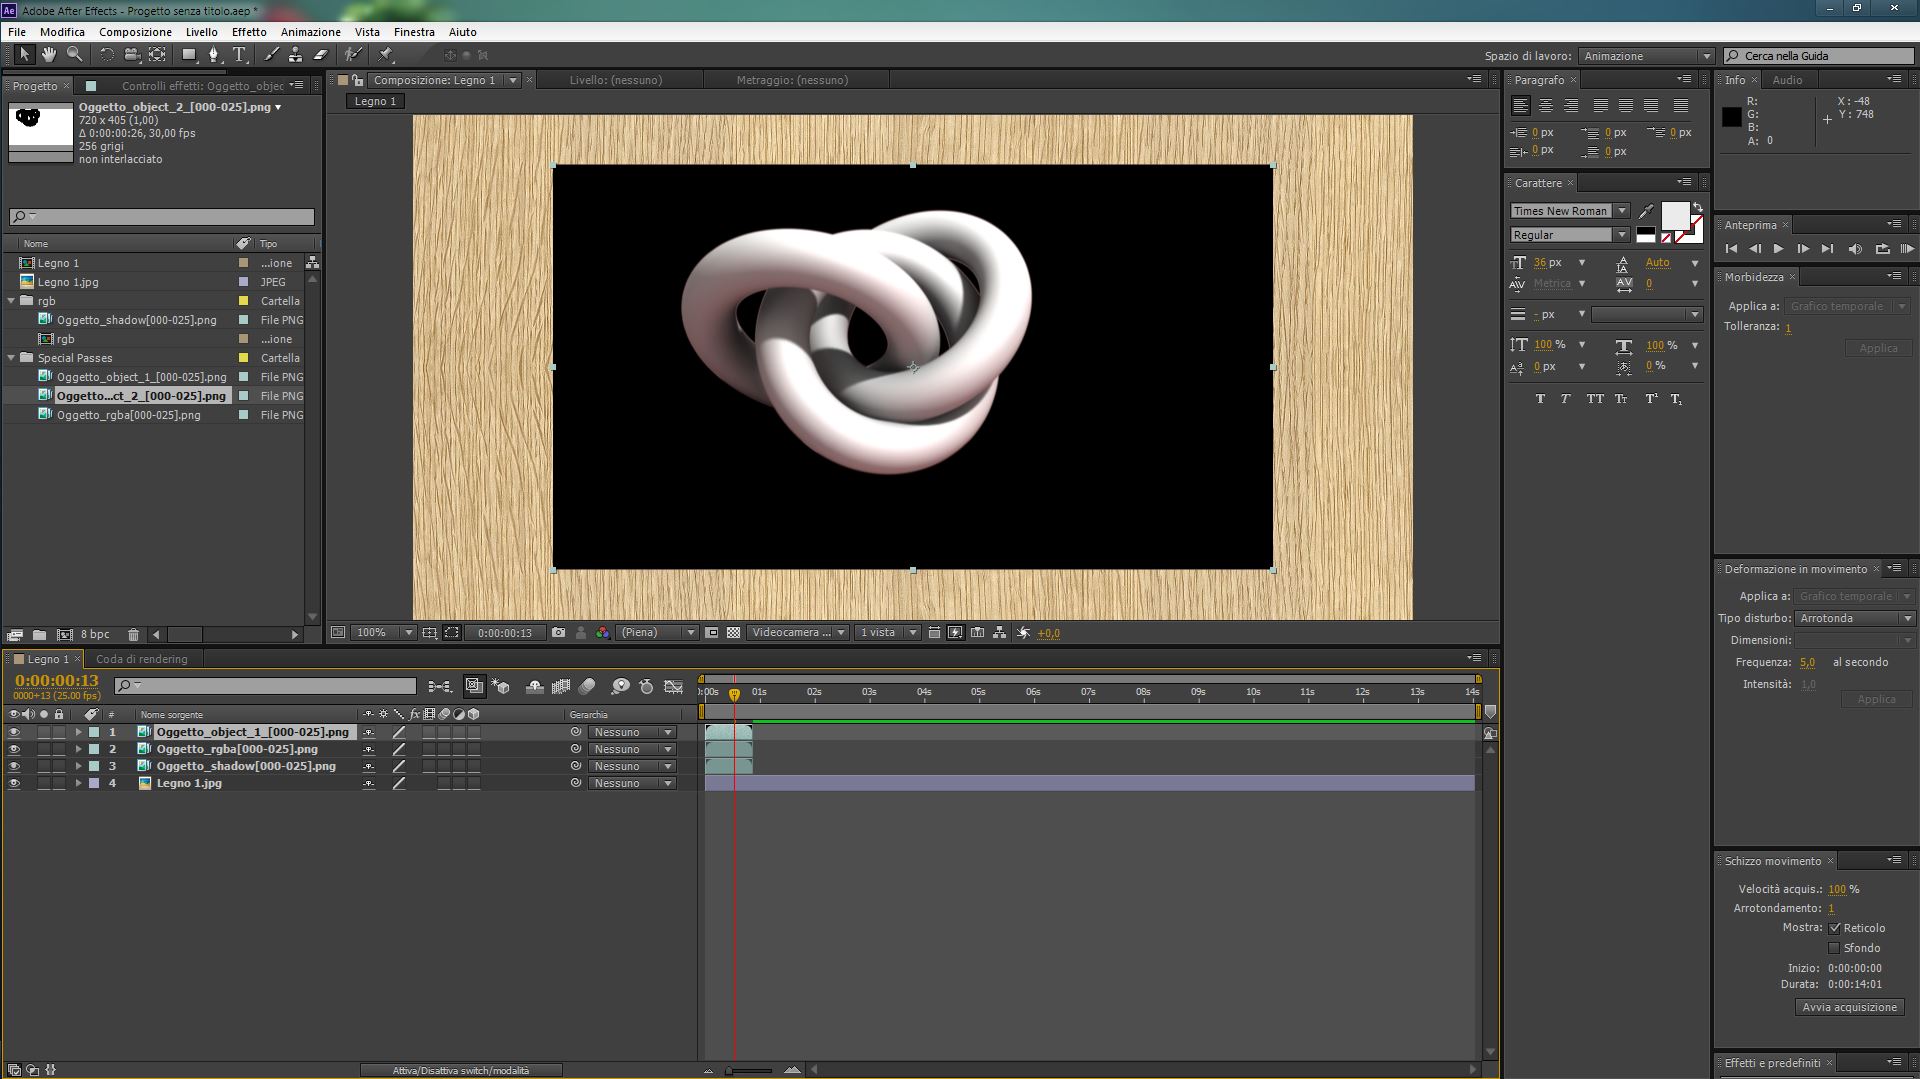
Task: Click the timeline zoom slider
Action: coord(749,1071)
